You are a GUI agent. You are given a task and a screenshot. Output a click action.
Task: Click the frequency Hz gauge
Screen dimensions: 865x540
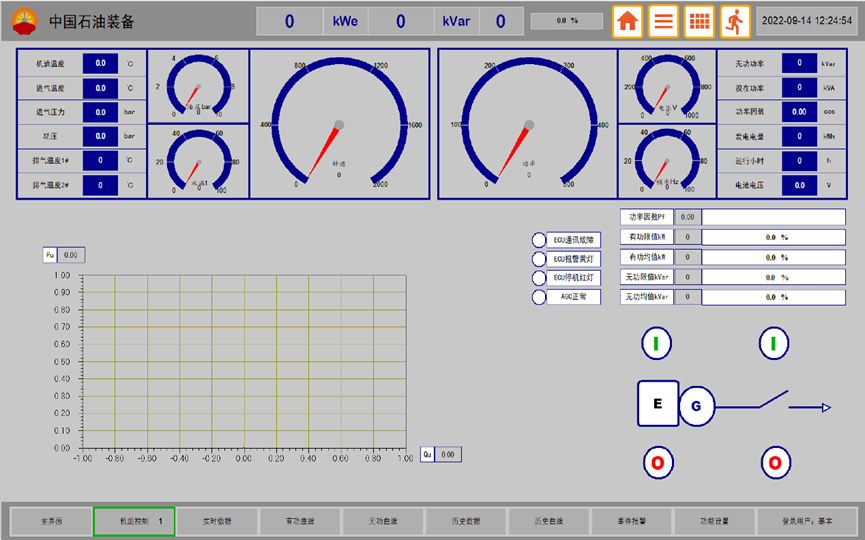(x=668, y=161)
